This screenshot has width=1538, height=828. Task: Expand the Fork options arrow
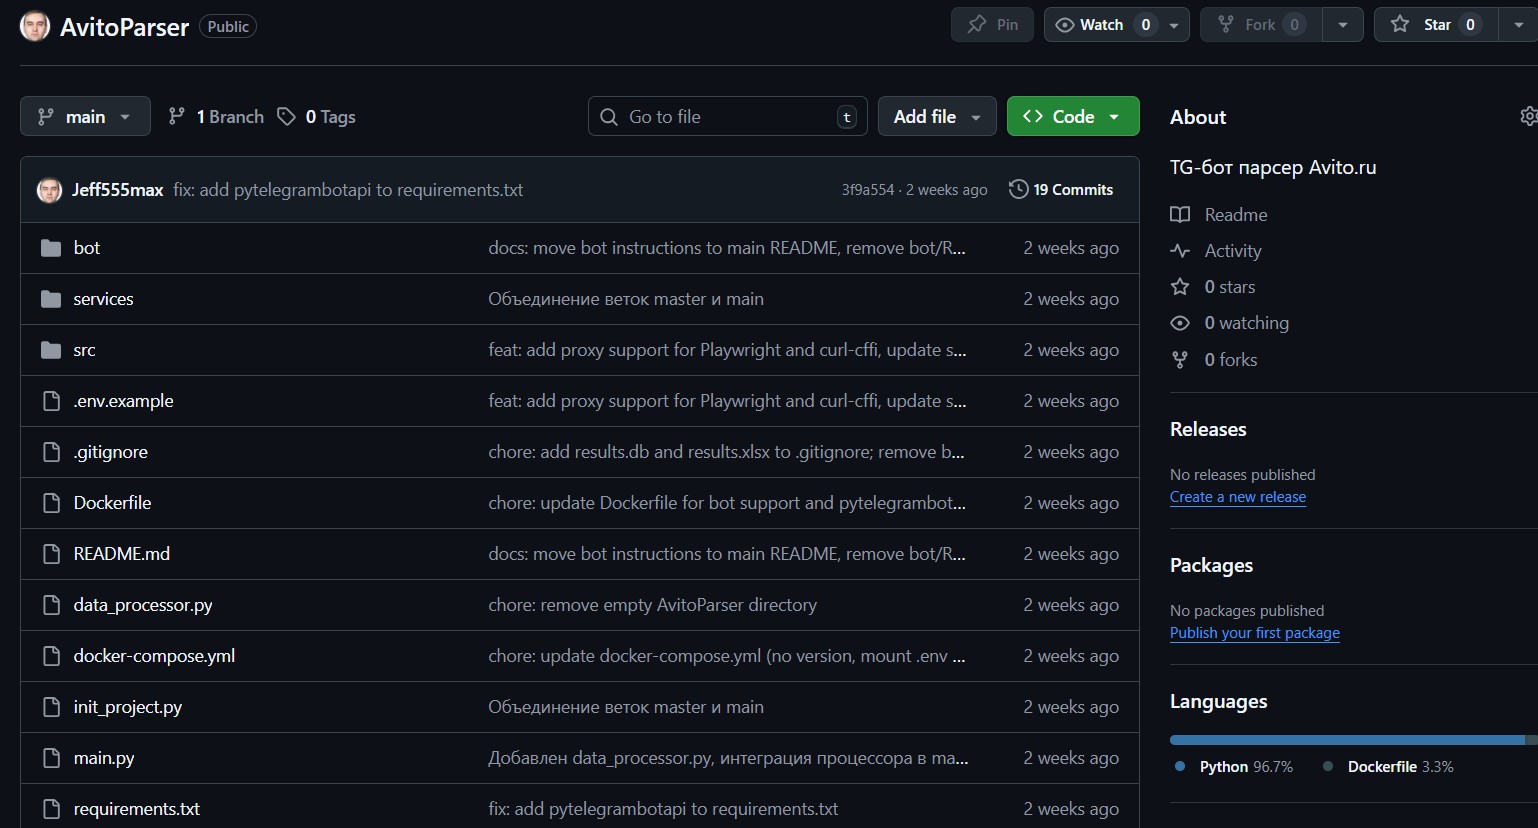point(1342,25)
